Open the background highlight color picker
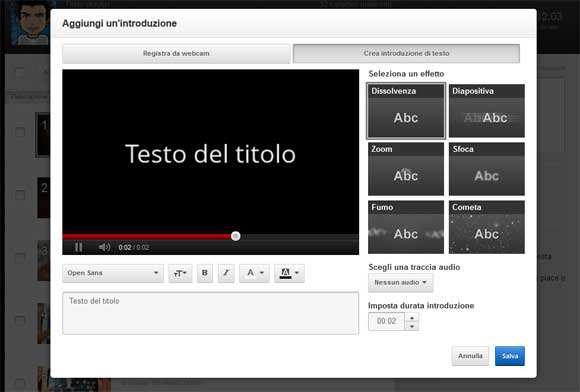 coord(289,273)
